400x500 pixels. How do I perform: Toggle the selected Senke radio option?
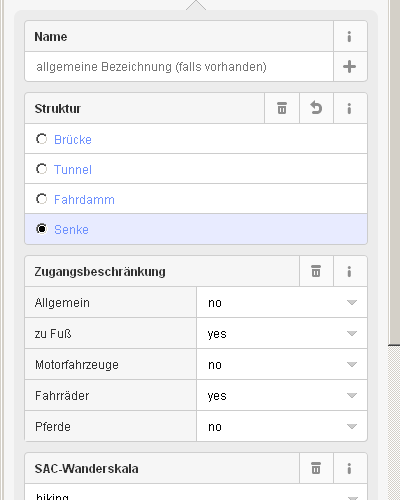point(42,229)
